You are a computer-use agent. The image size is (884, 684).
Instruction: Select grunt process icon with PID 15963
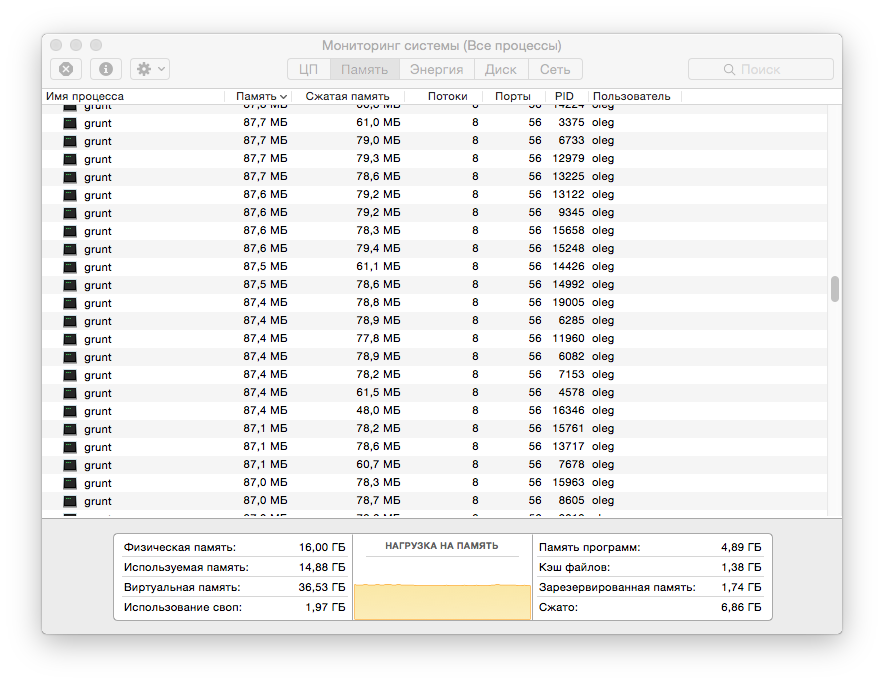coord(70,484)
